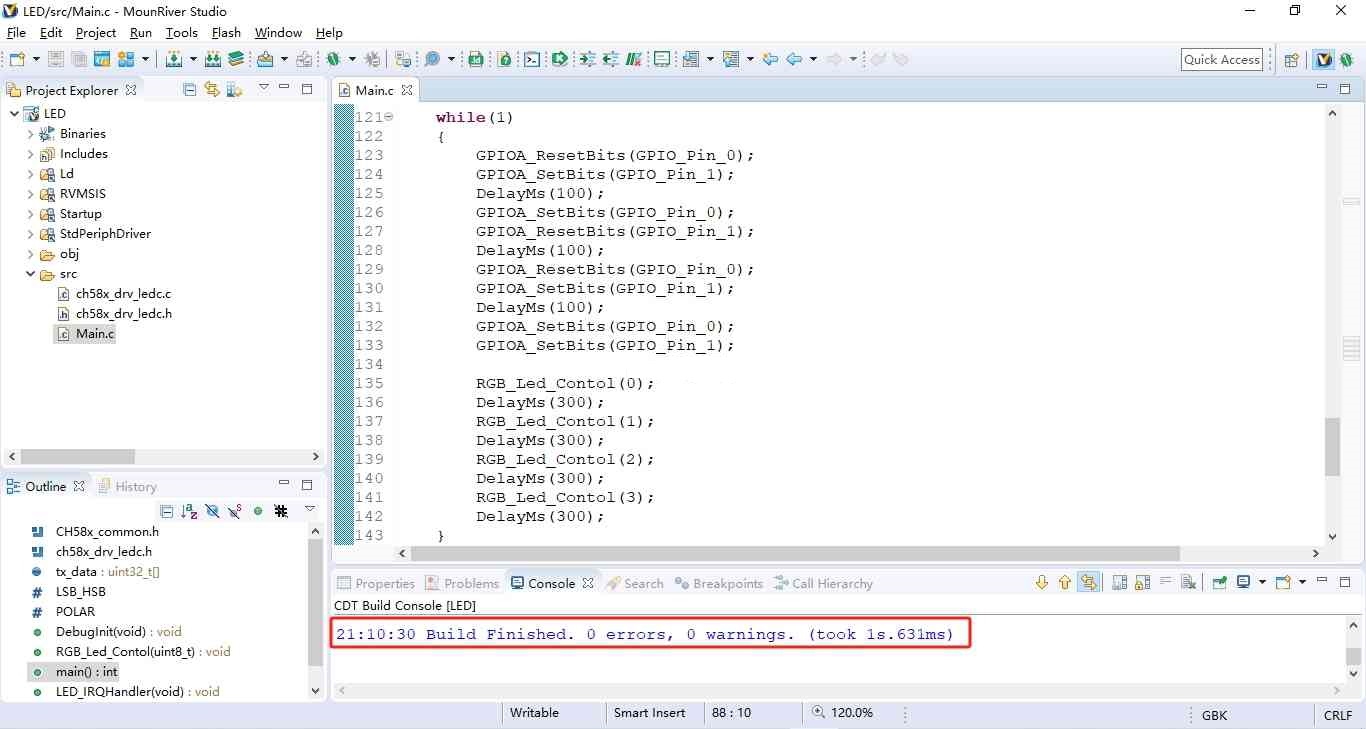The width and height of the screenshot is (1366, 729).
Task: Click the Download/flash chip icon
Action: pyautogui.click(x=265, y=60)
